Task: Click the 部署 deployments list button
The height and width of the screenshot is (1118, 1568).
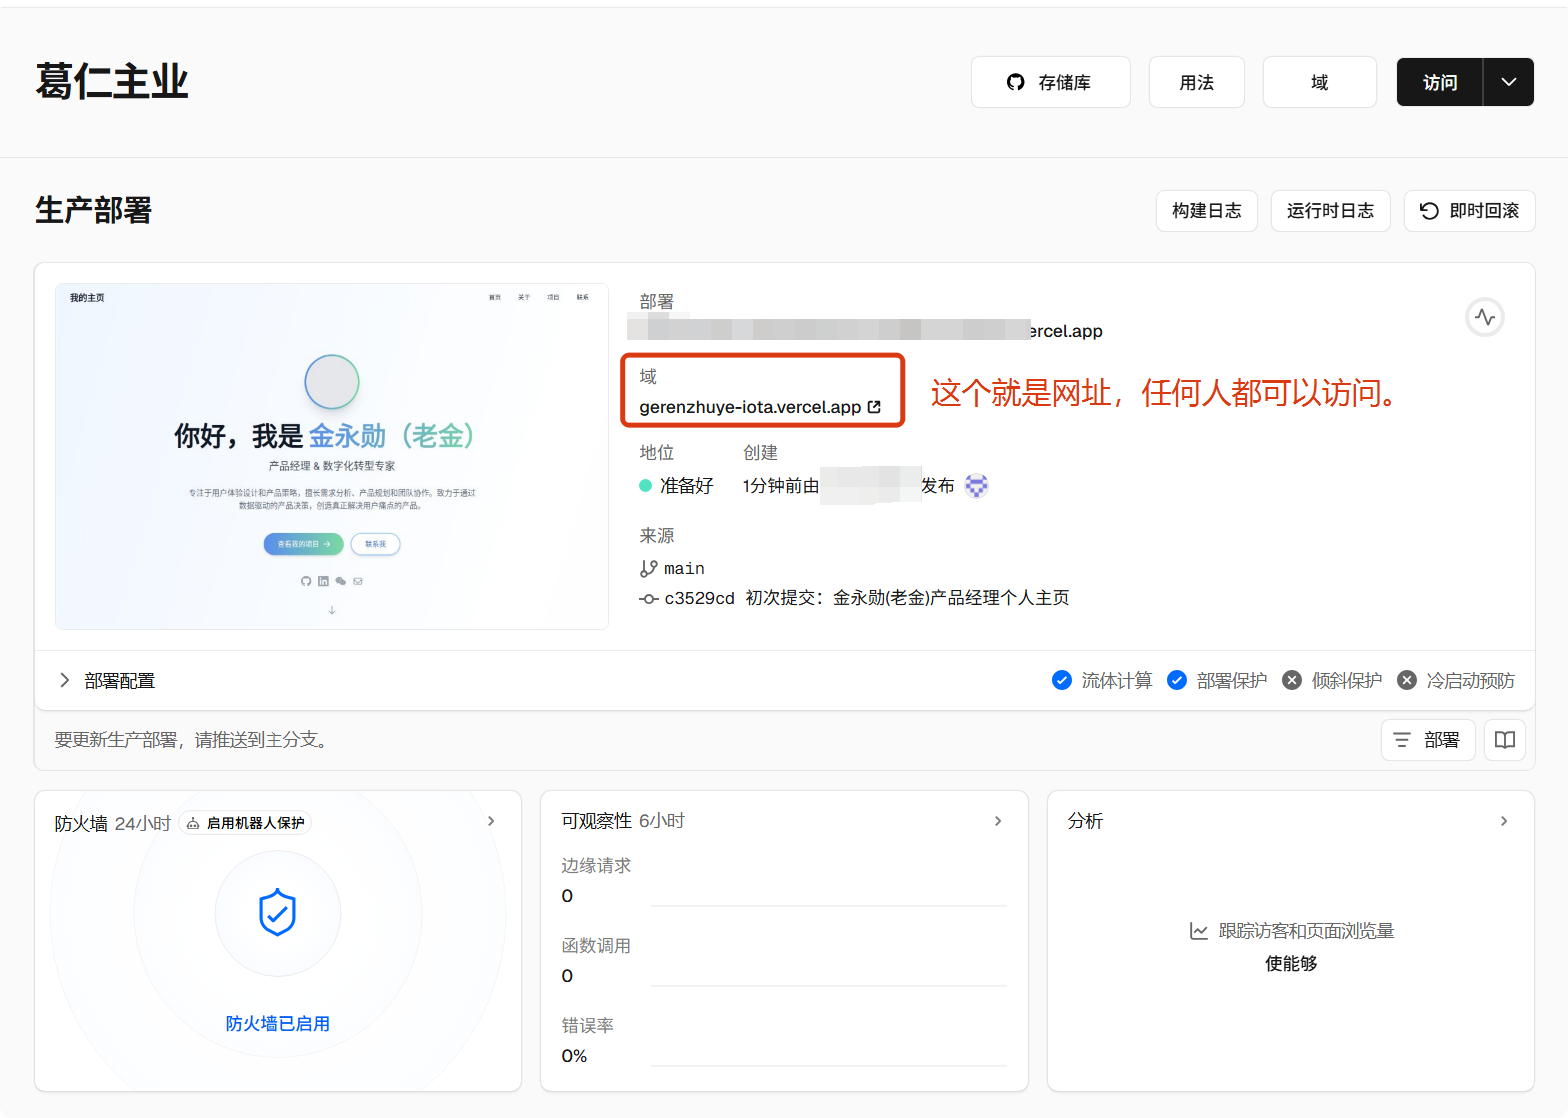Action: [x=1427, y=740]
